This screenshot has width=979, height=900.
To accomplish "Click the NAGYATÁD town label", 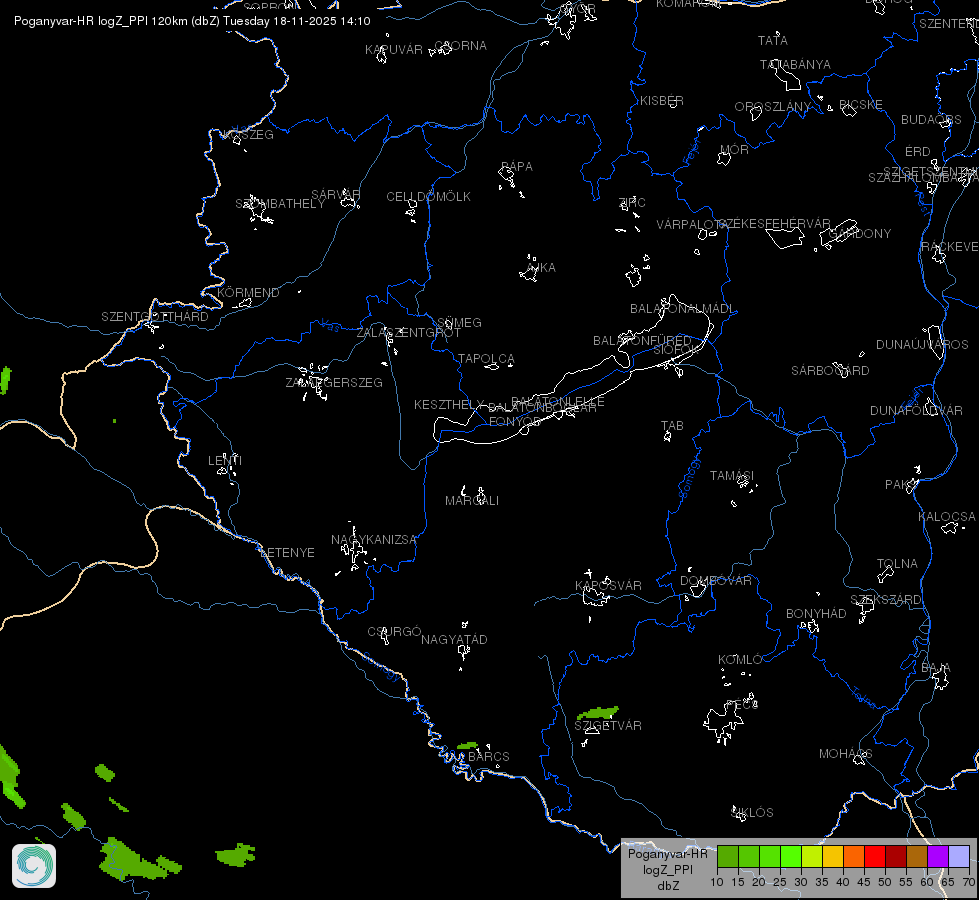I will (454, 640).
